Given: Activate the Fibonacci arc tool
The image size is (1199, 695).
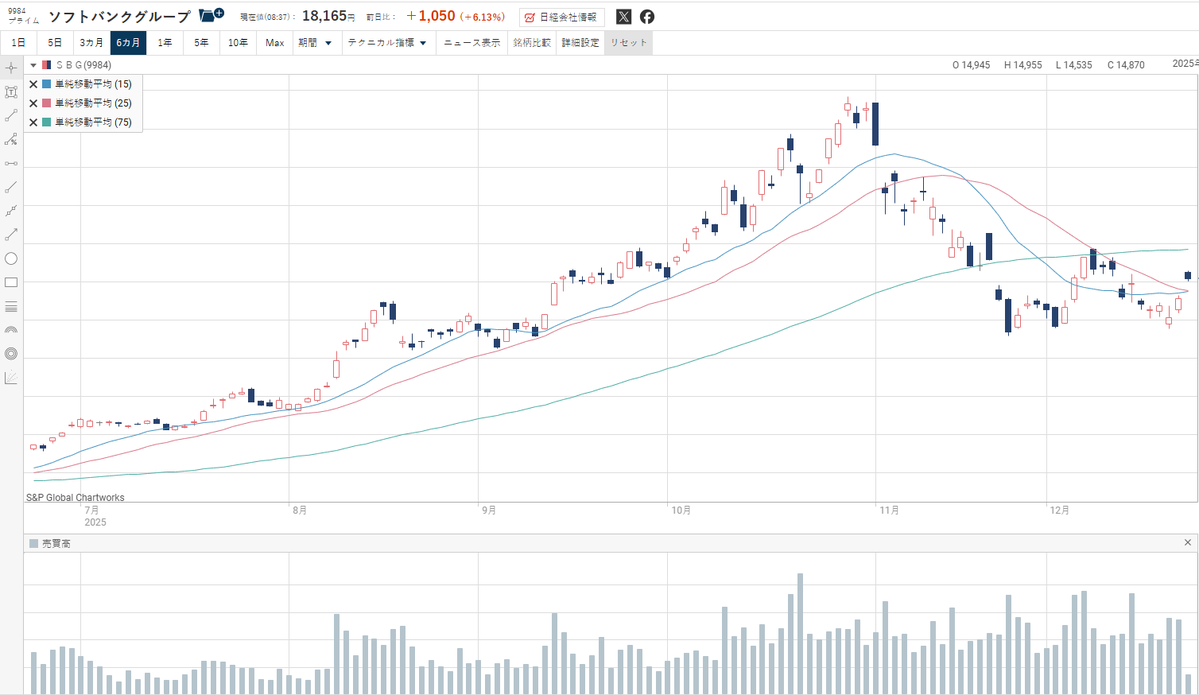Looking at the screenshot, I should pyautogui.click(x=11, y=330).
